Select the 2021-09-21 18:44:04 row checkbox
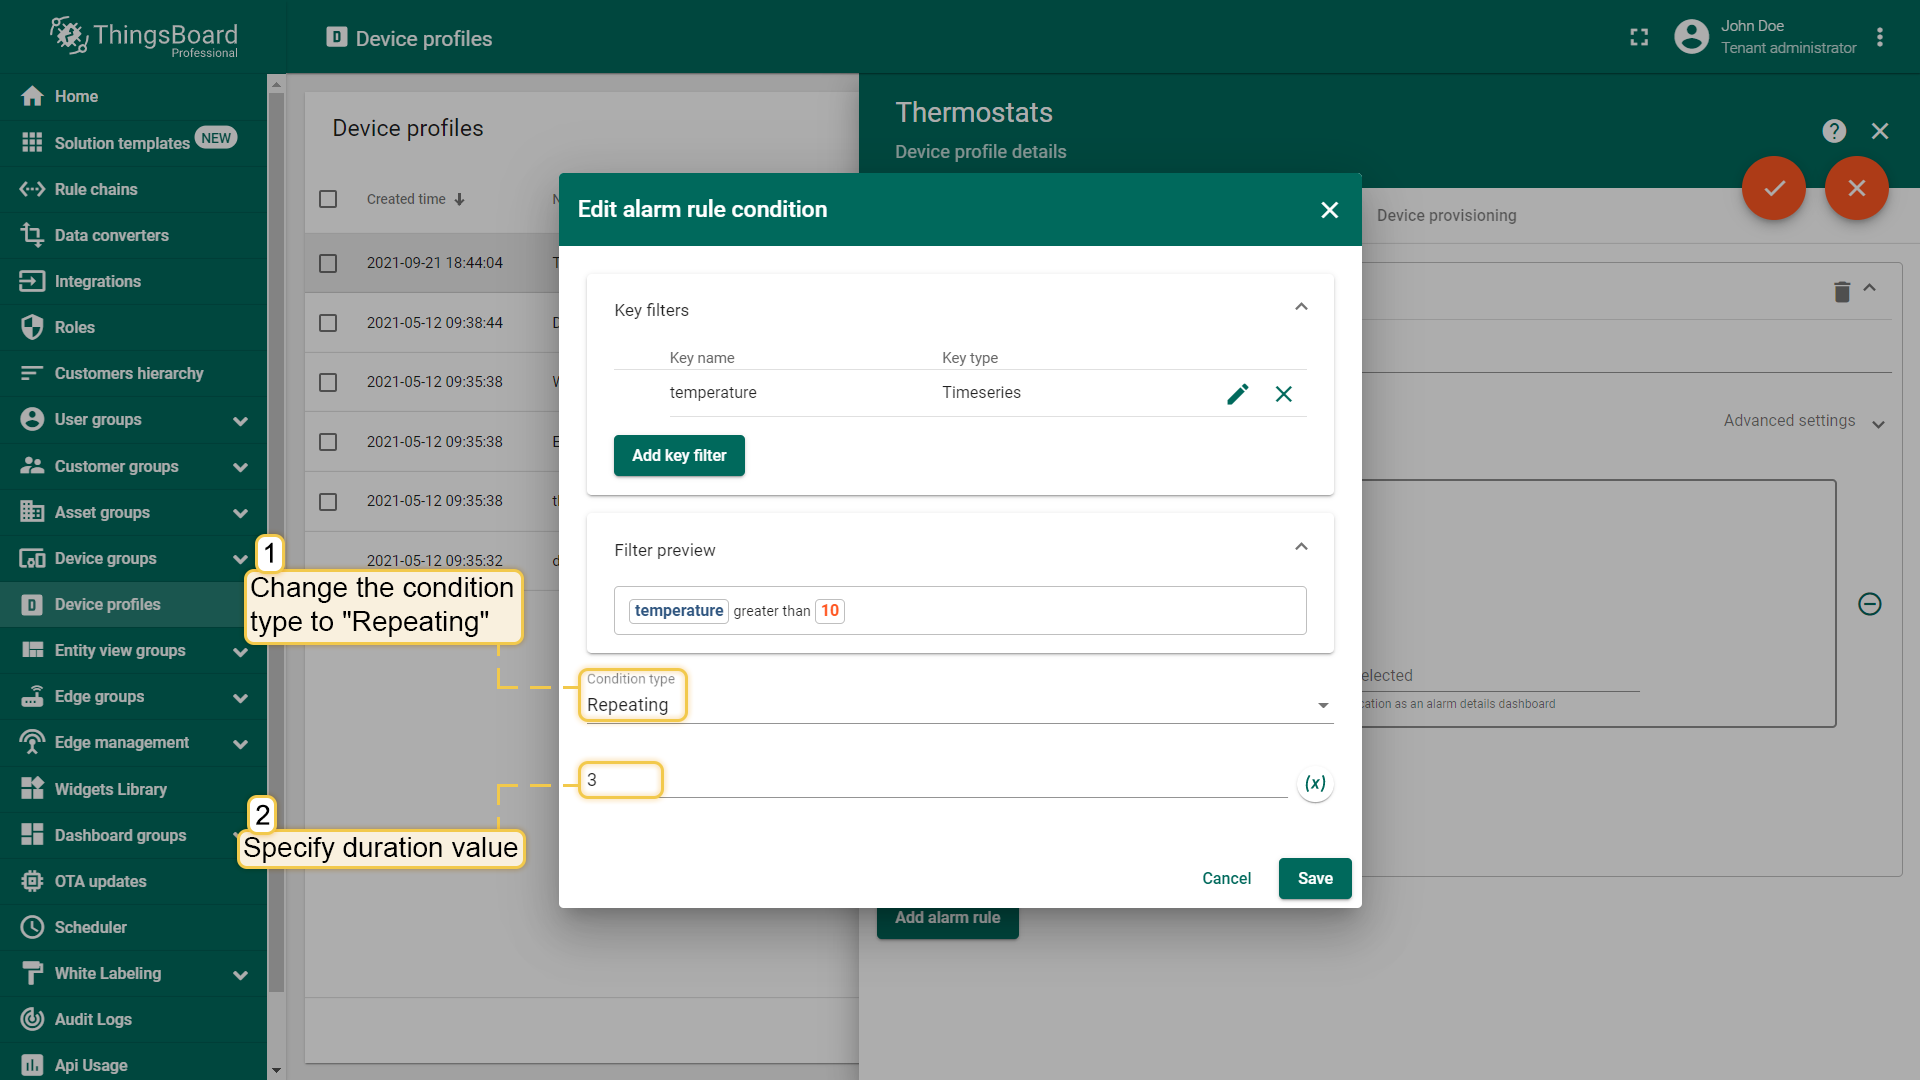1920x1080 pixels. pos(328,263)
